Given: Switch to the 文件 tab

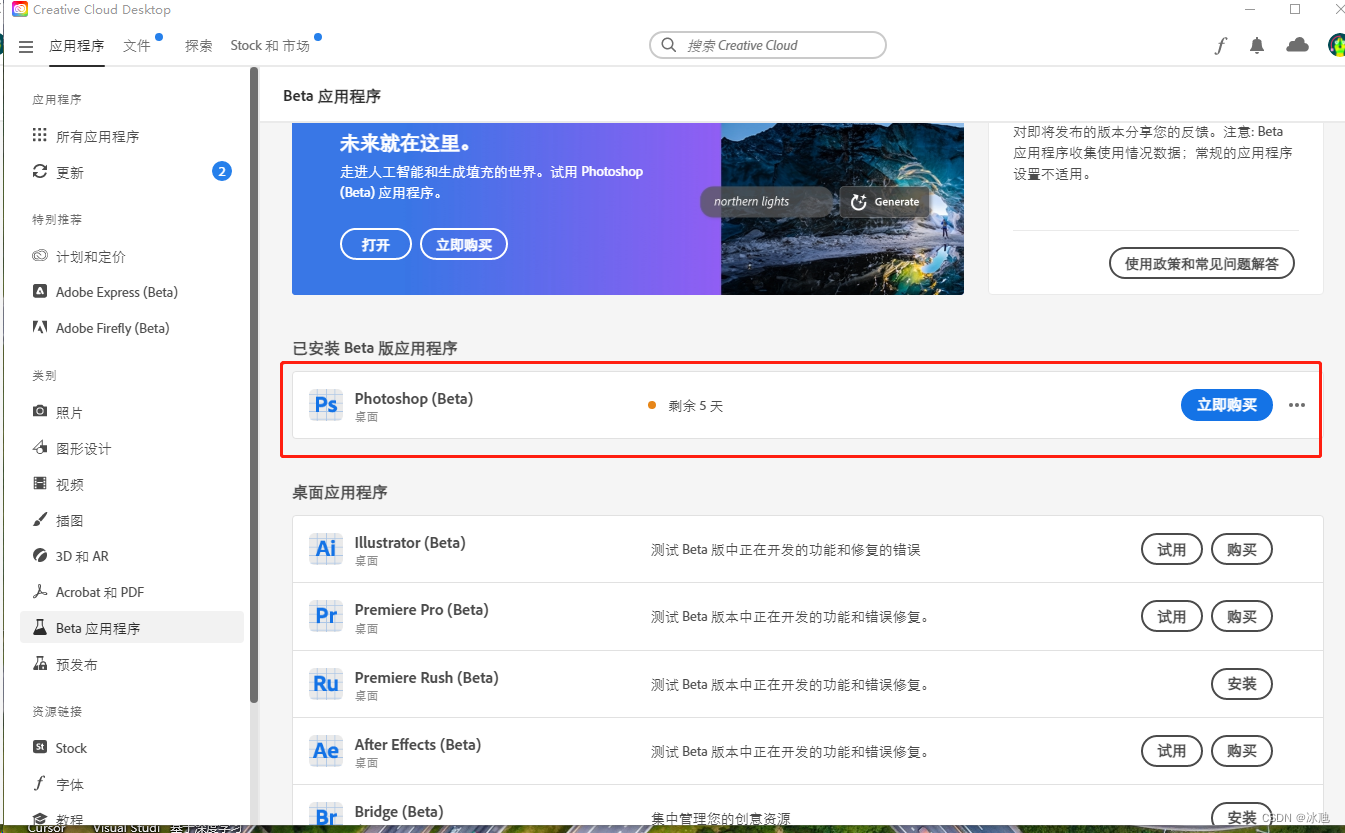Looking at the screenshot, I should tap(137, 46).
